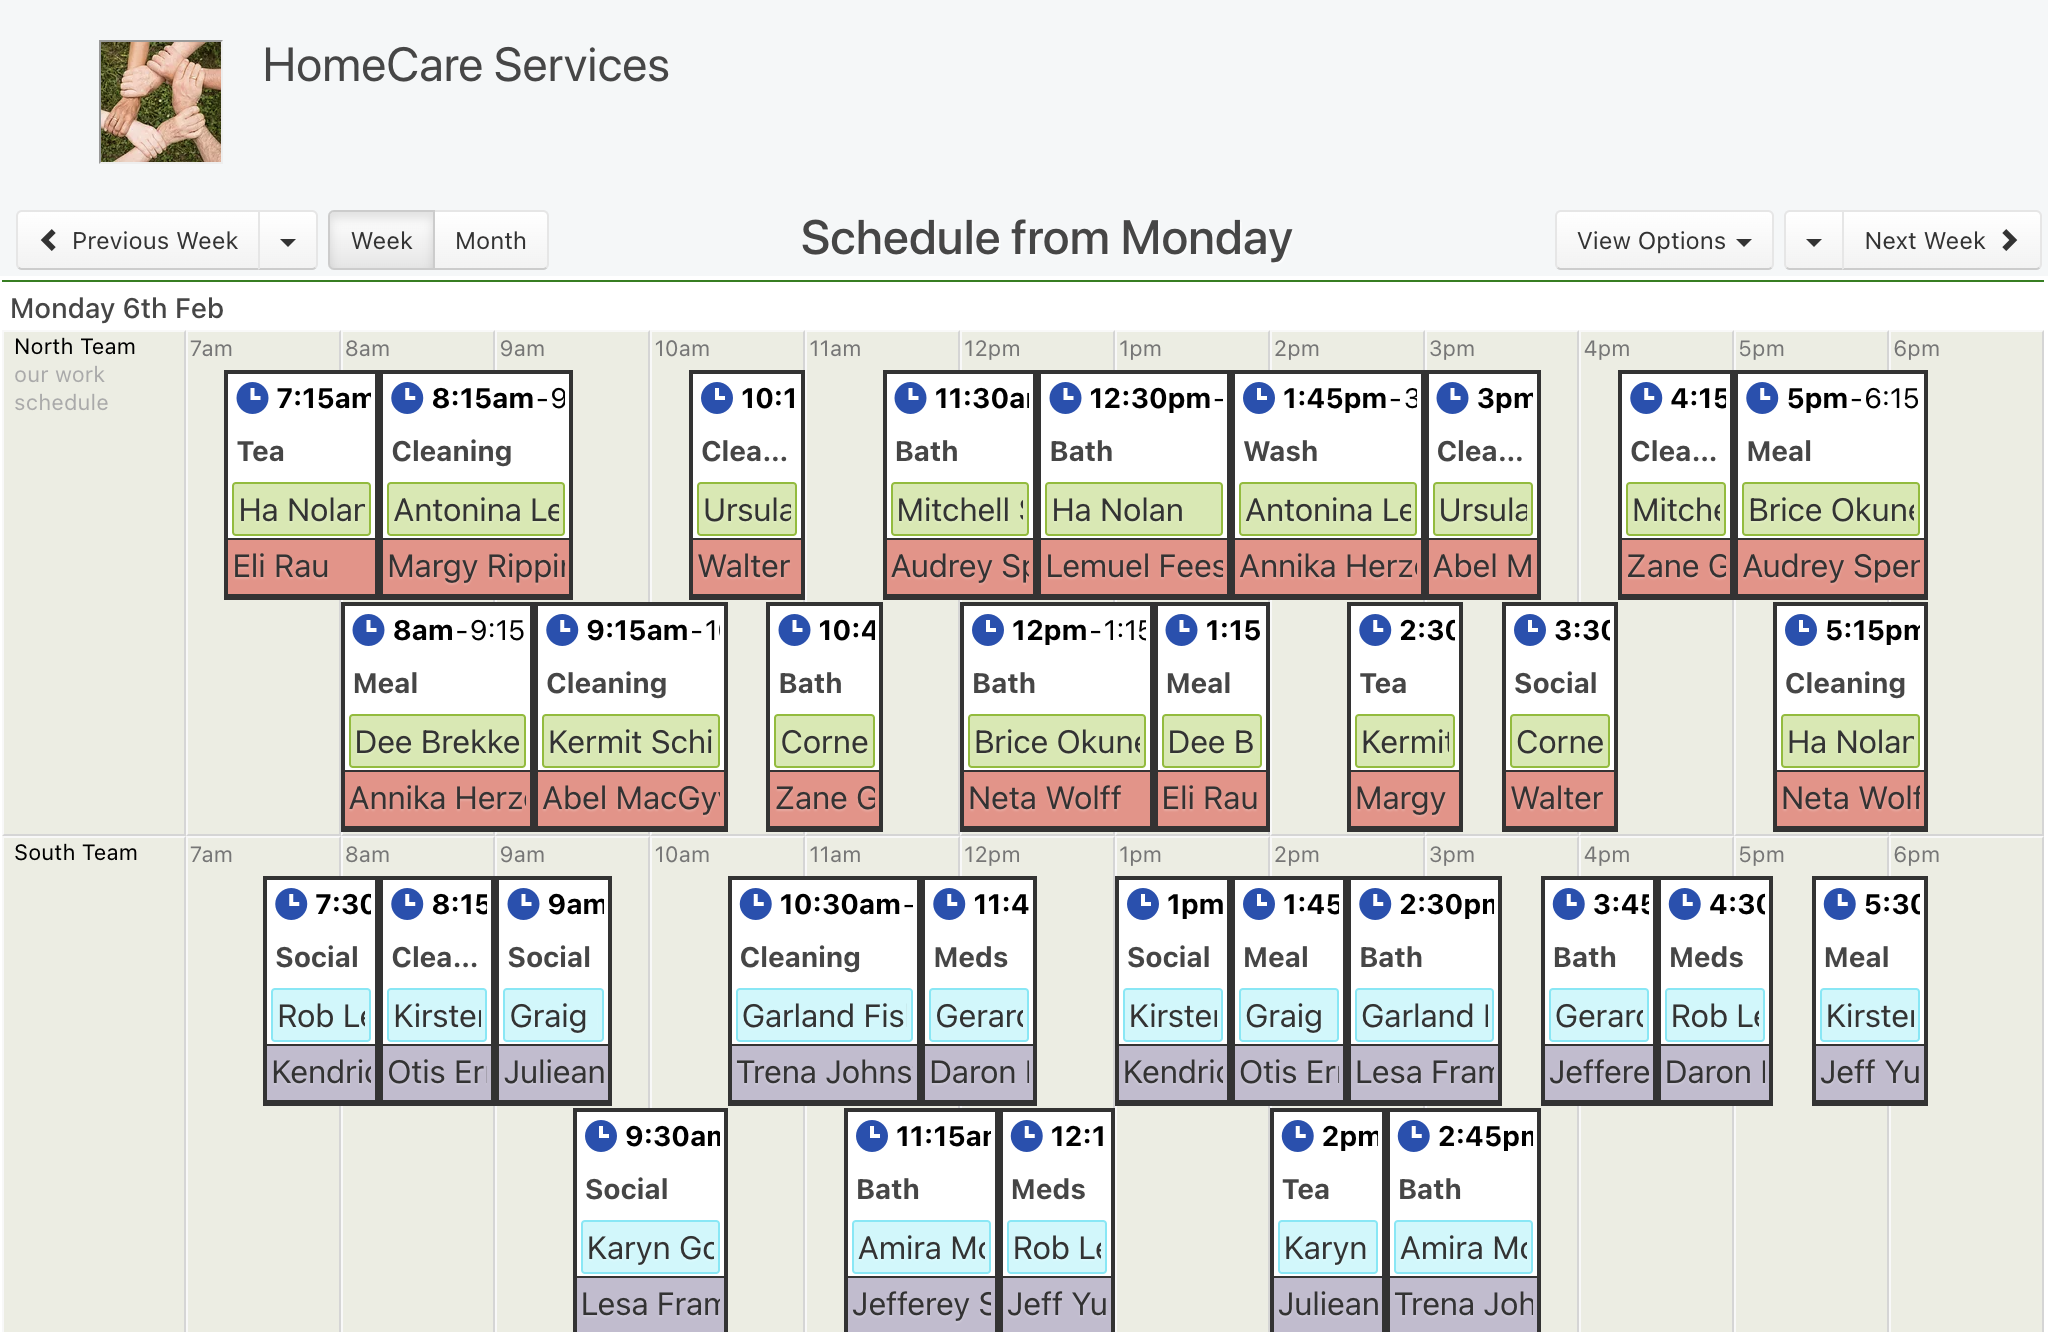Screen dimensions: 2048x1332
Task: Click clock icon on 5:15pm Cleaning shift
Action: 1801,629
